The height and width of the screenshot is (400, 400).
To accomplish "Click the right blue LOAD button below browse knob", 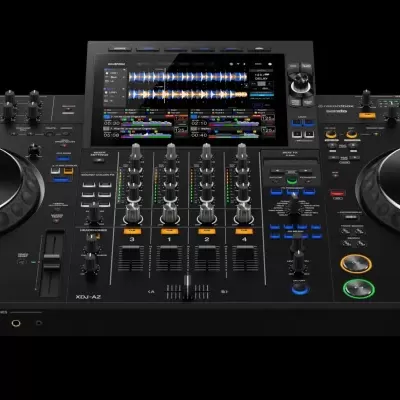I will [x=309, y=123].
